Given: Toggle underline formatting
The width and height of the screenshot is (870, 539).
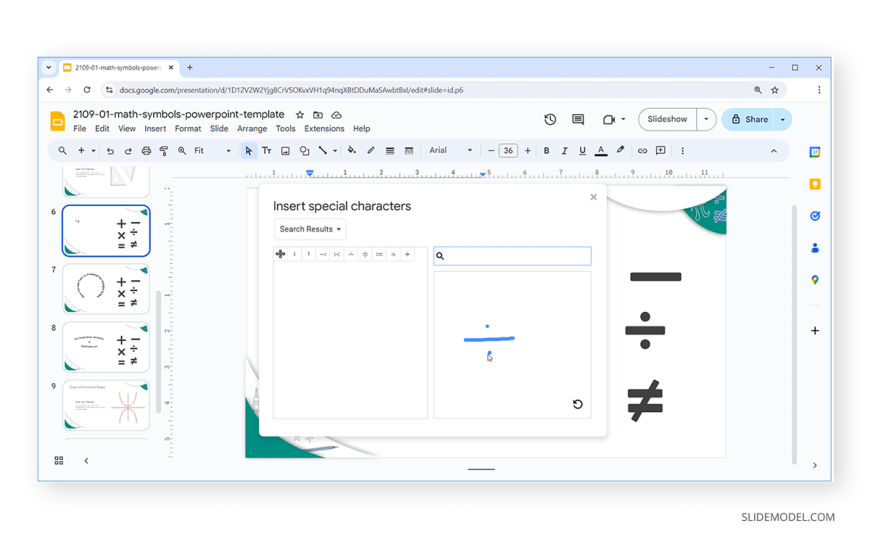Looking at the screenshot, I should coord(582,151).
